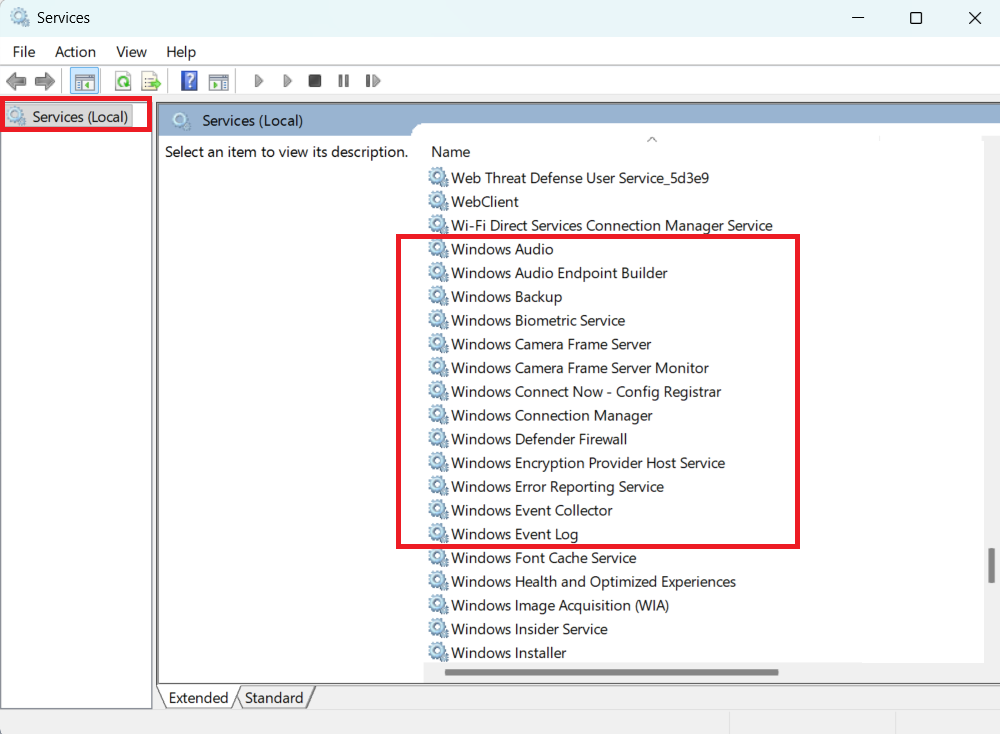Toggle the Show/Hide Console Tree button
1000x734 pixels.
pos(85,81)
